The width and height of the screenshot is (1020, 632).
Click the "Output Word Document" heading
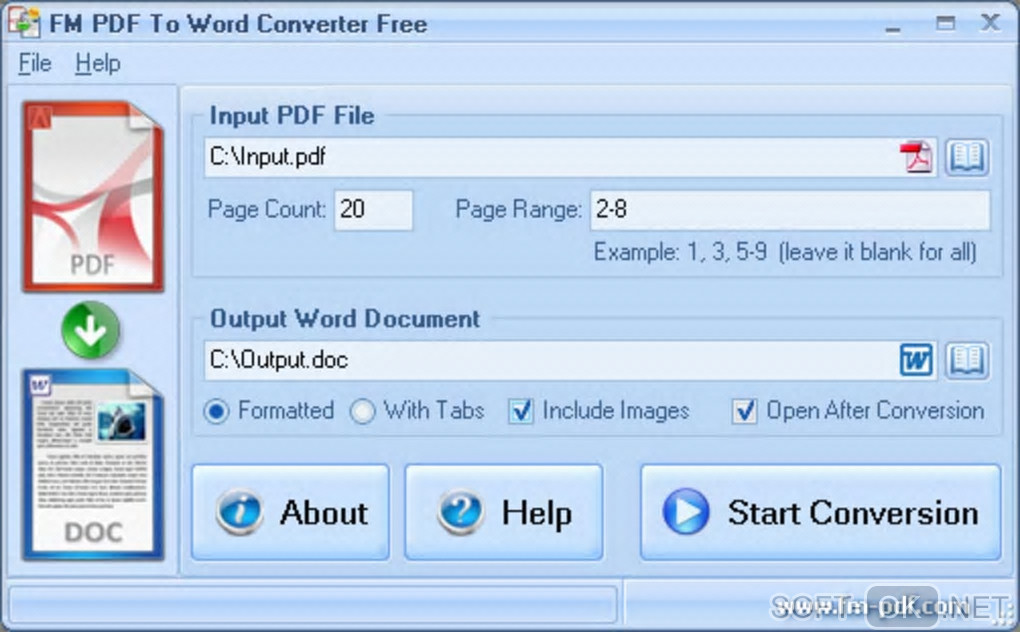pos(345,319)
